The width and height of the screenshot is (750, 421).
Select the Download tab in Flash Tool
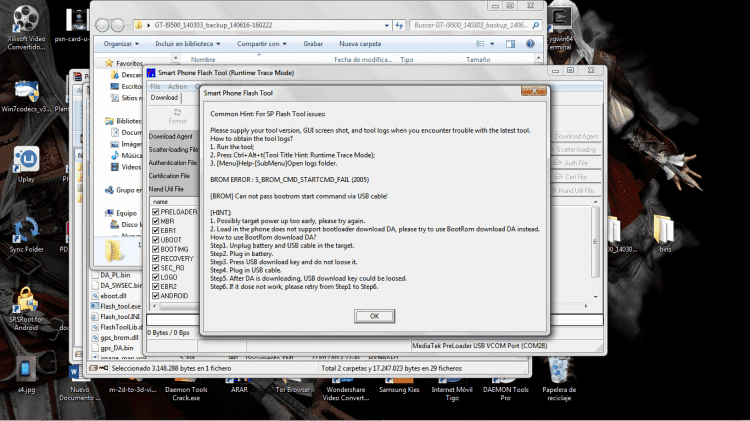pyautogui.click(x=164, y=98)
